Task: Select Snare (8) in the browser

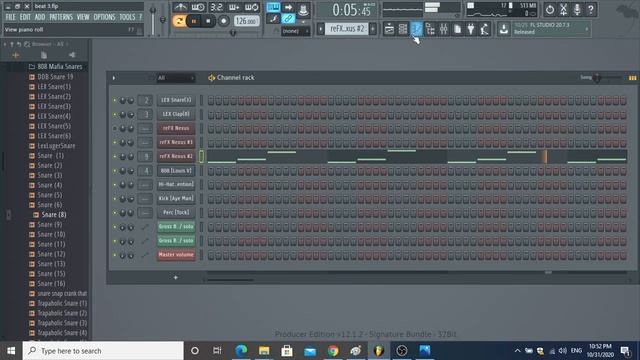Action: pyautogui.click(x=53, y=215)
